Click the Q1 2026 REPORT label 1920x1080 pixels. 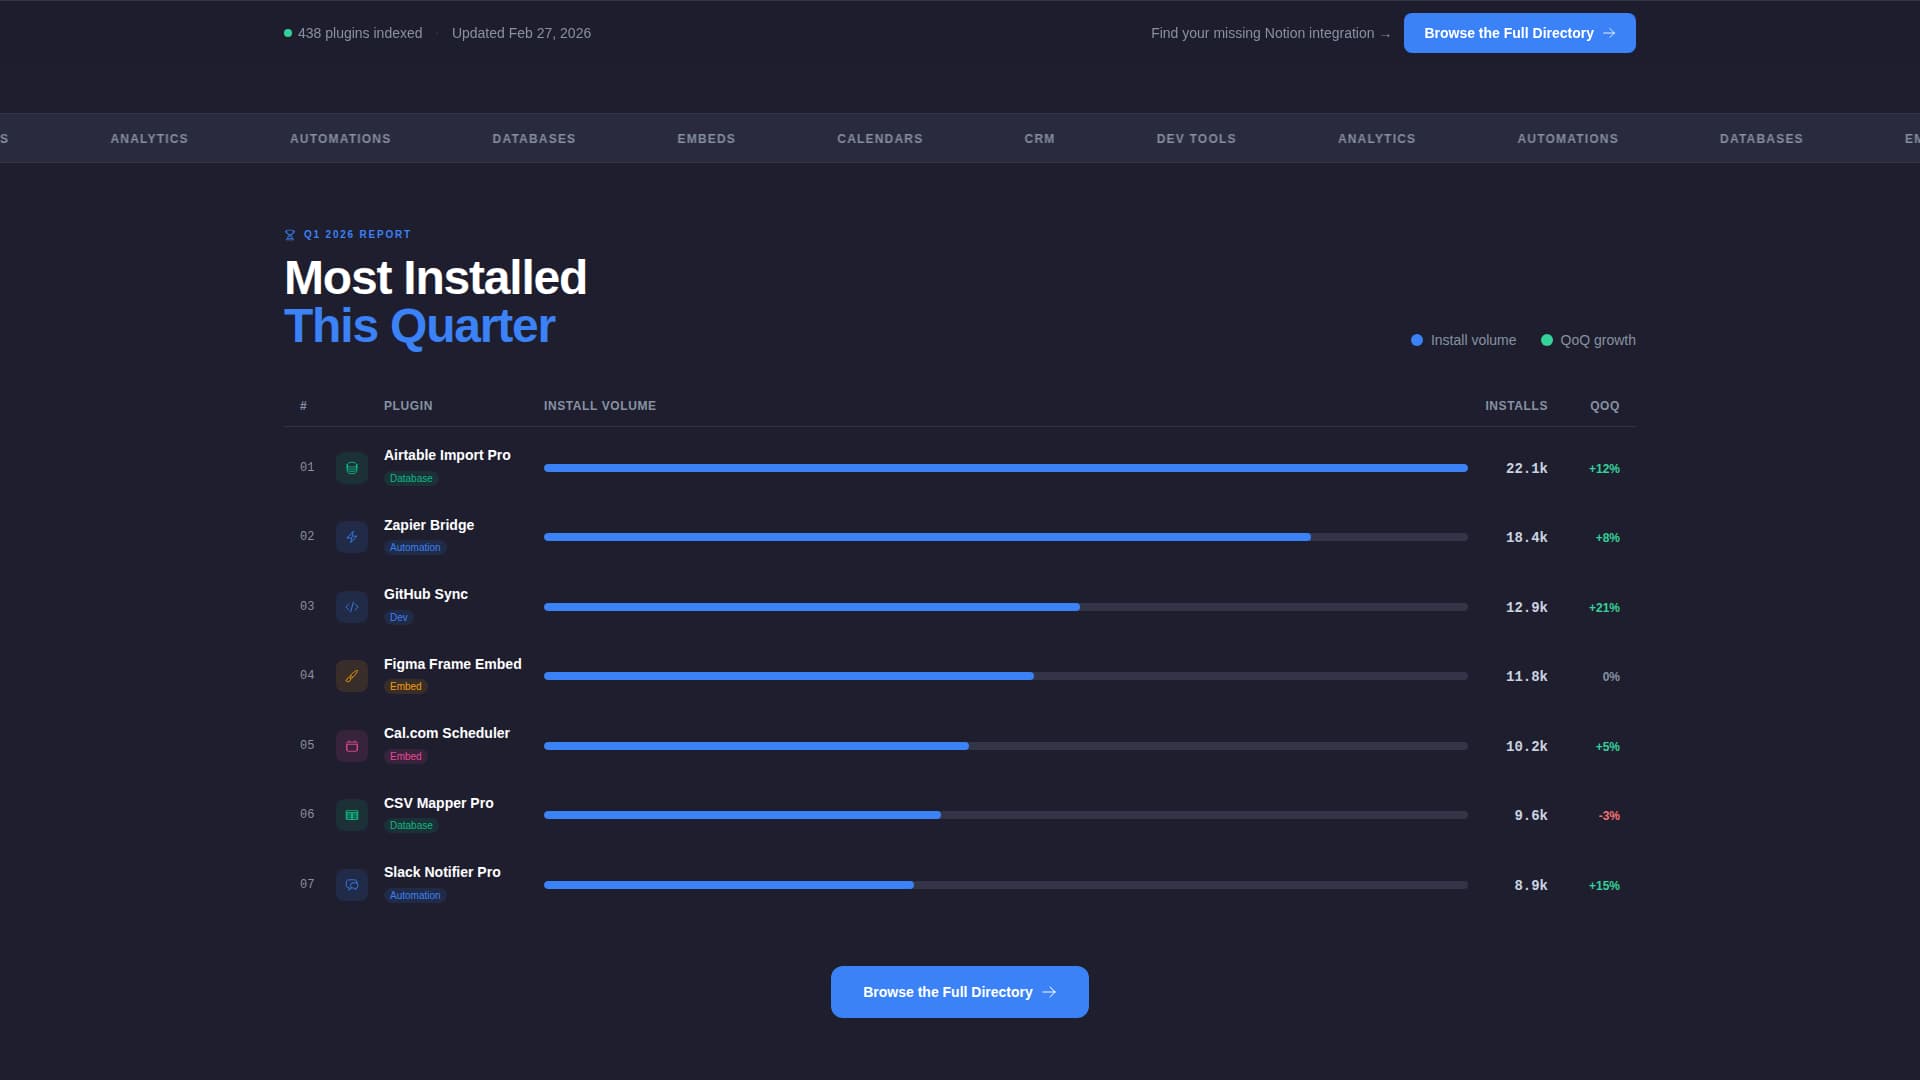pyautogui.click(x=357, y=234)
